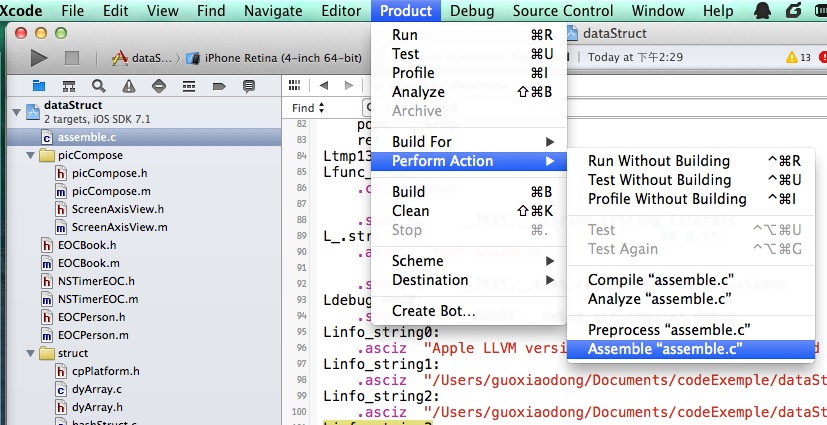The width and height of the screenshot is (827, 425).
Task: Open the Breakpoint navigator icon
Action: (x=219, y=86)
